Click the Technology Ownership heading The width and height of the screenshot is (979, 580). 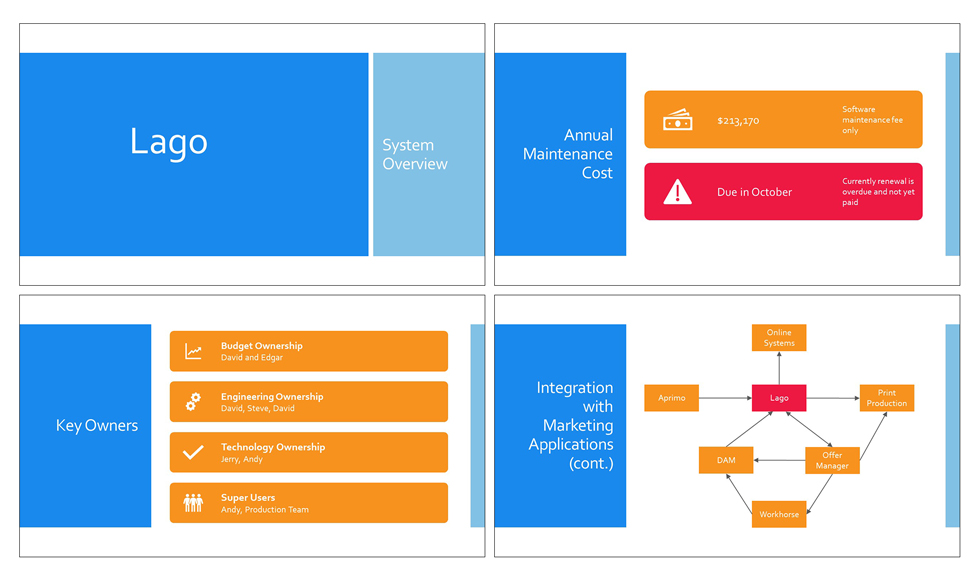coord(273,447)
